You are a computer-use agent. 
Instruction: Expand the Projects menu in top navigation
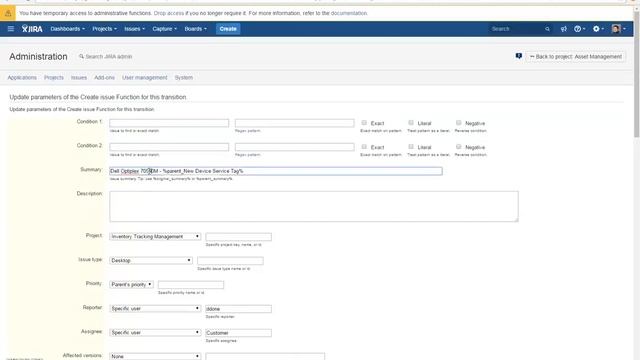click(104, 29)
